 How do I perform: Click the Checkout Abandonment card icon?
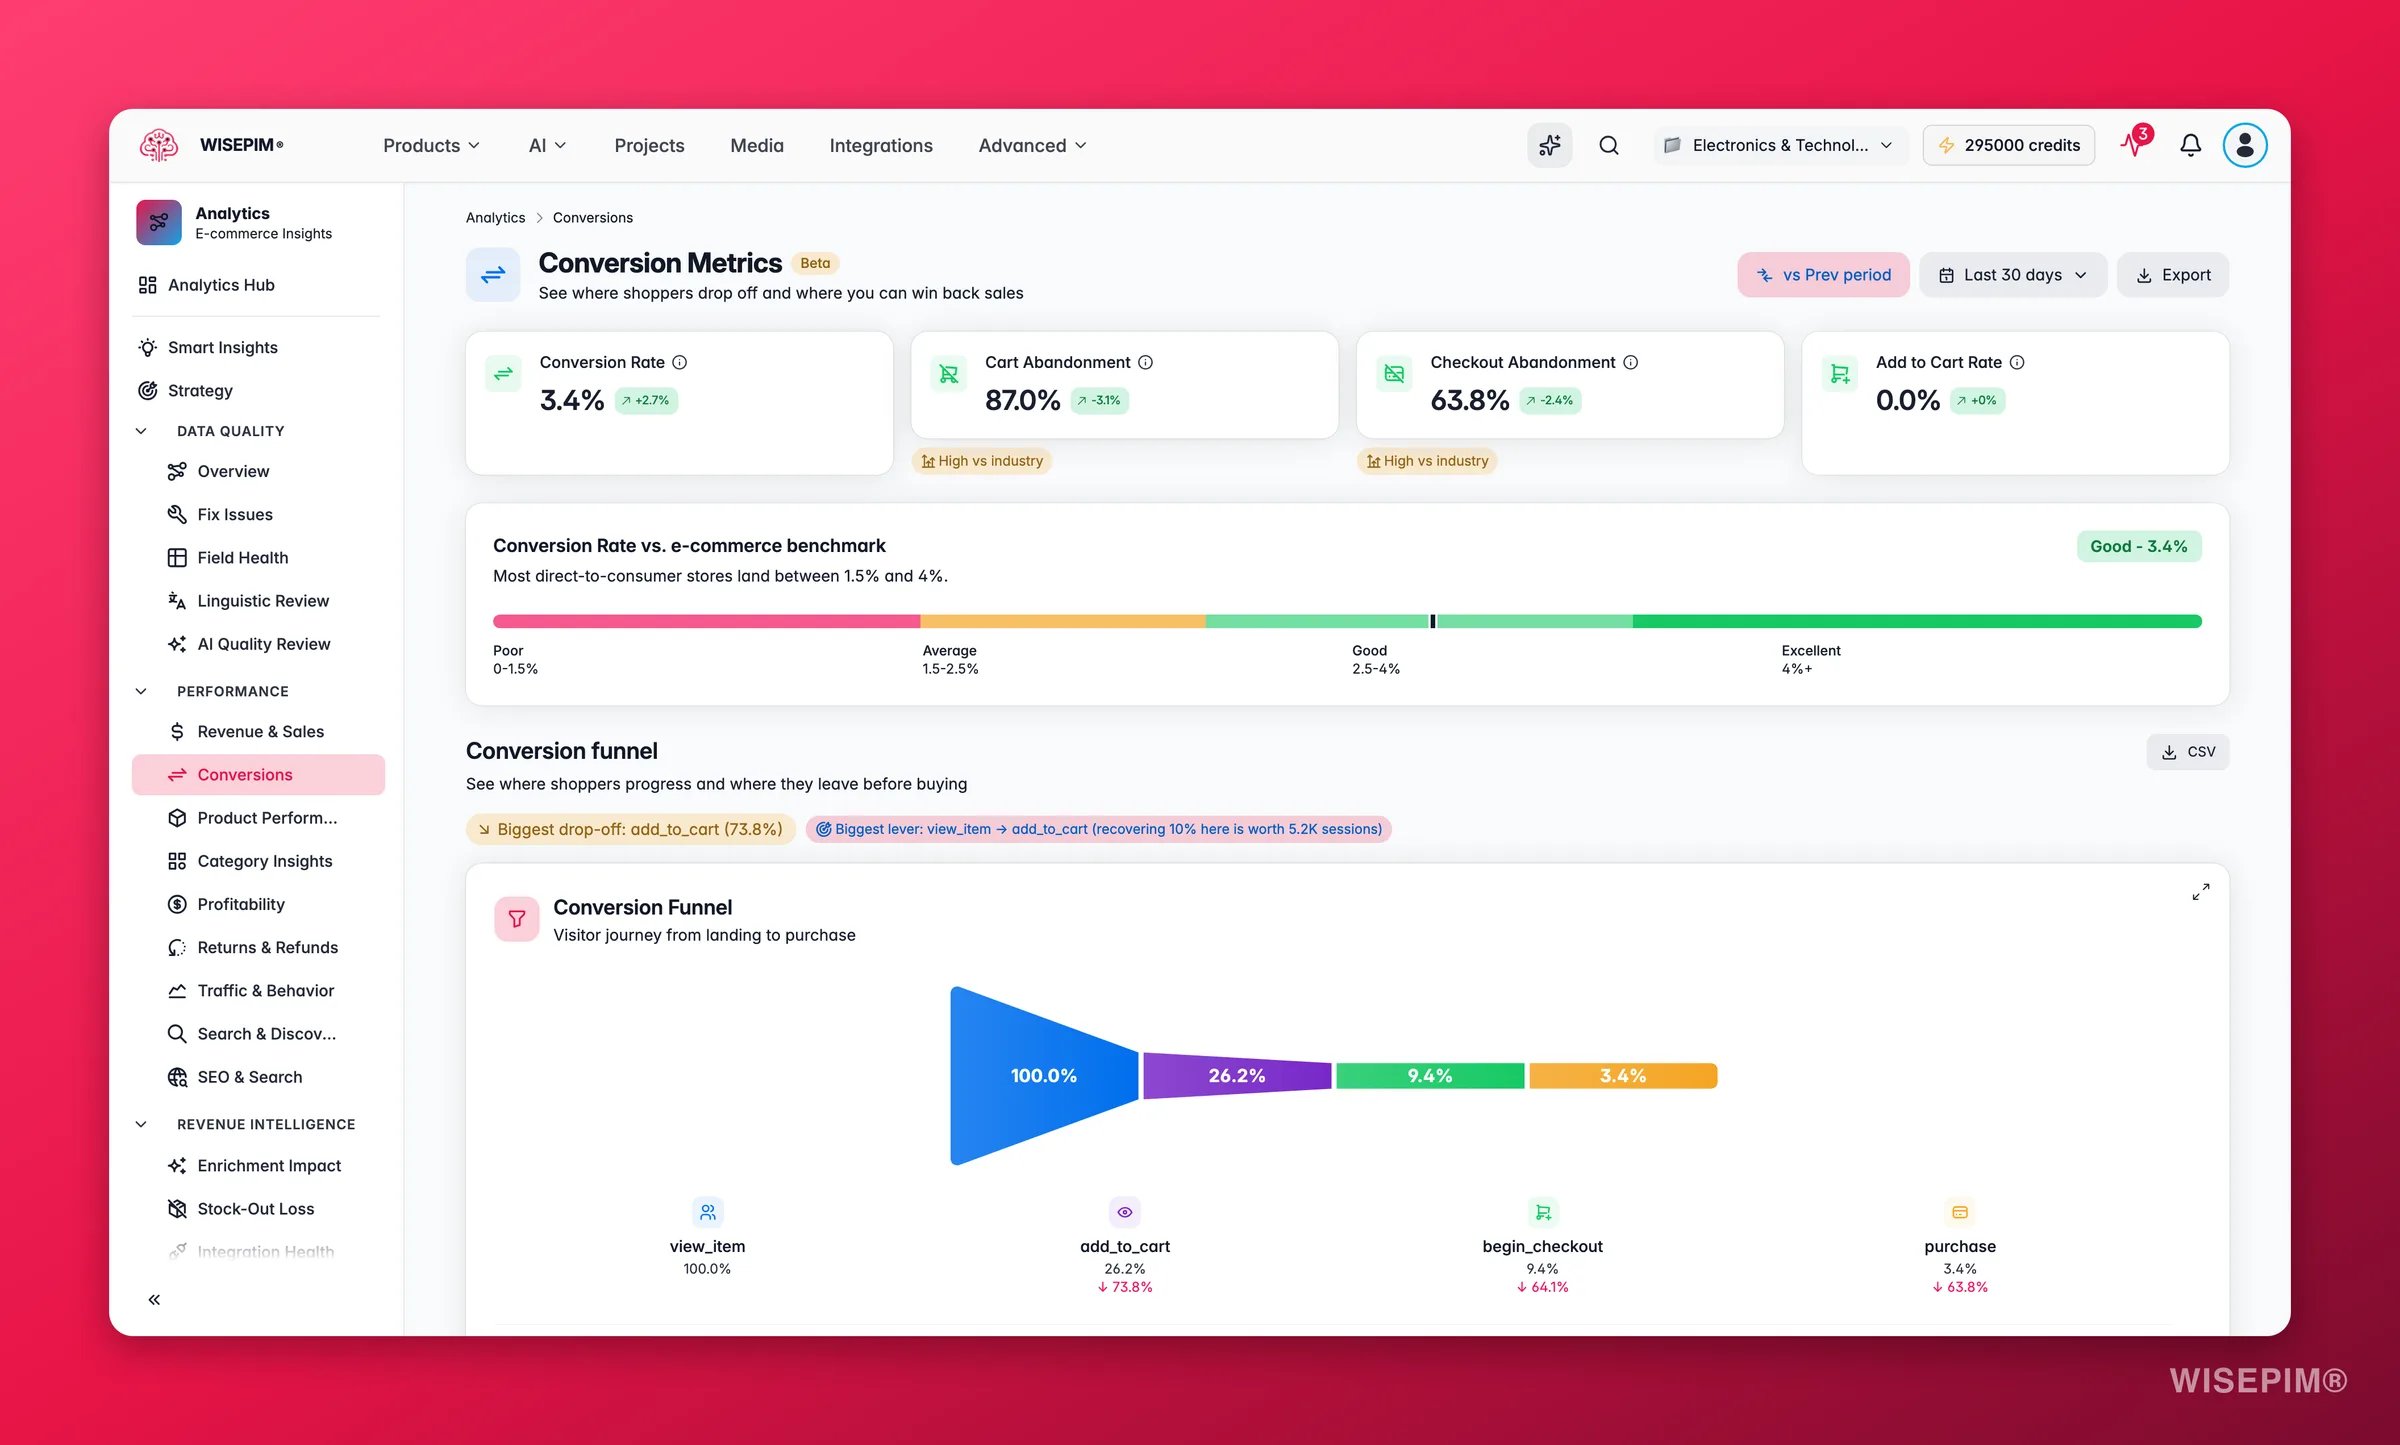click(1394, 374)
